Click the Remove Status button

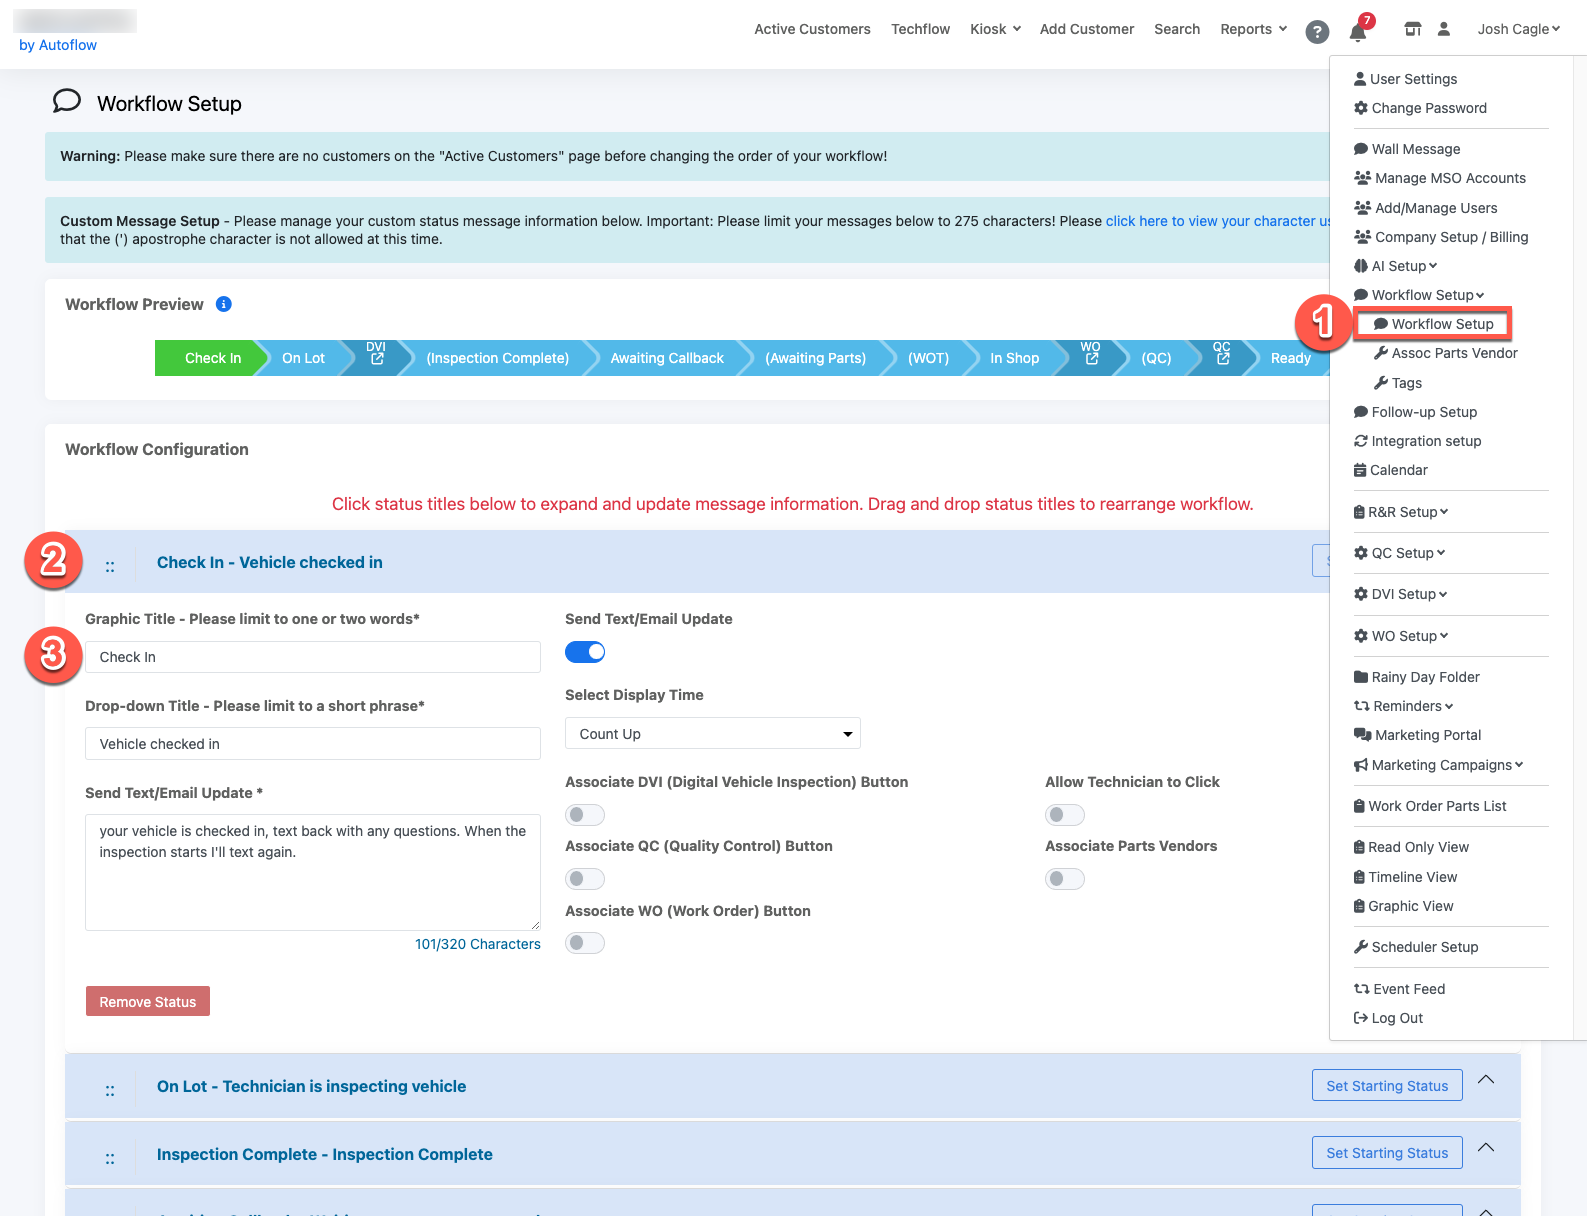click(148, 1001)
